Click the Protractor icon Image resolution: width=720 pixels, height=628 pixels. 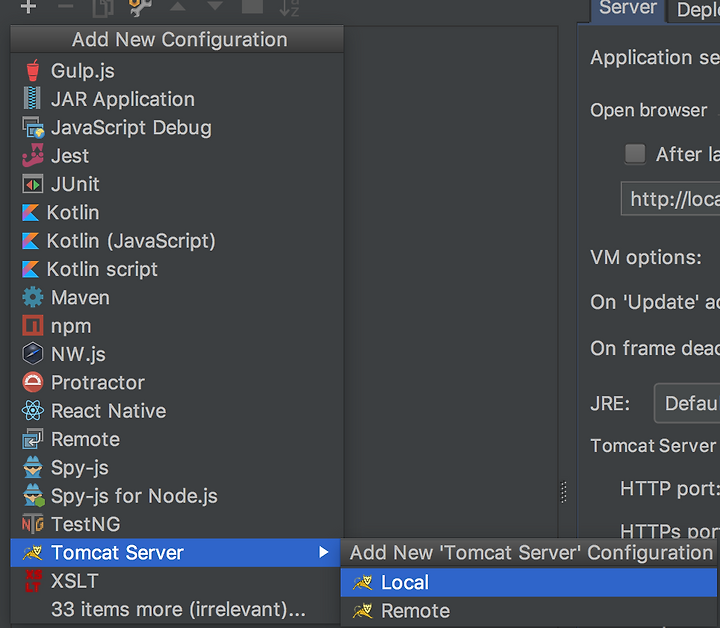pos(33,382)
